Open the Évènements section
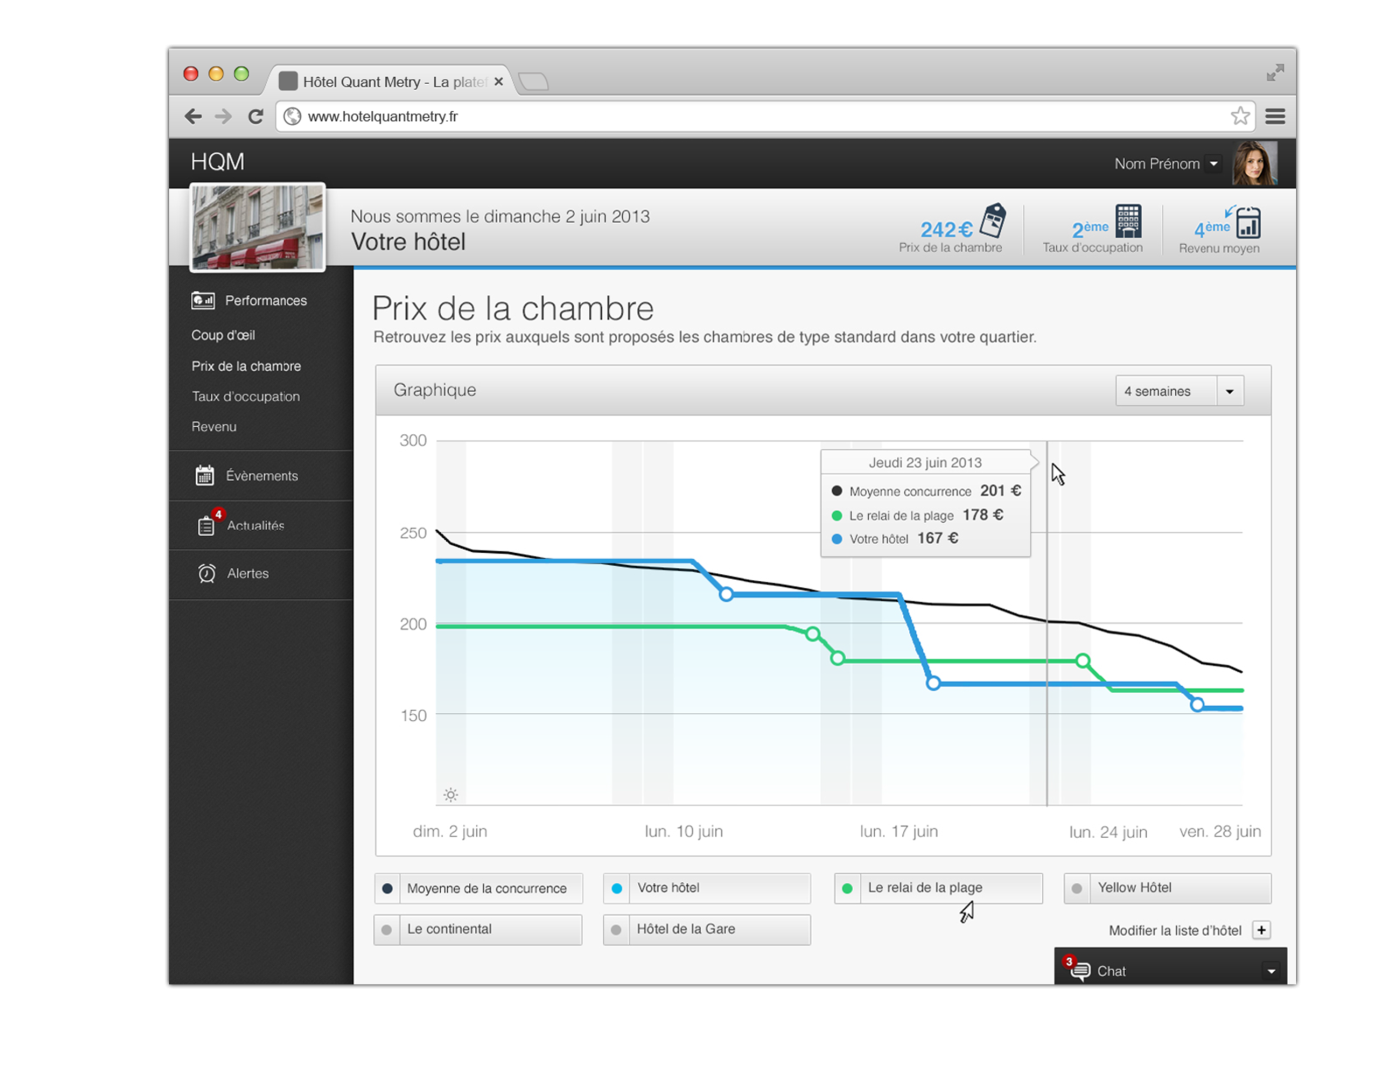 (x=261, y=476)
